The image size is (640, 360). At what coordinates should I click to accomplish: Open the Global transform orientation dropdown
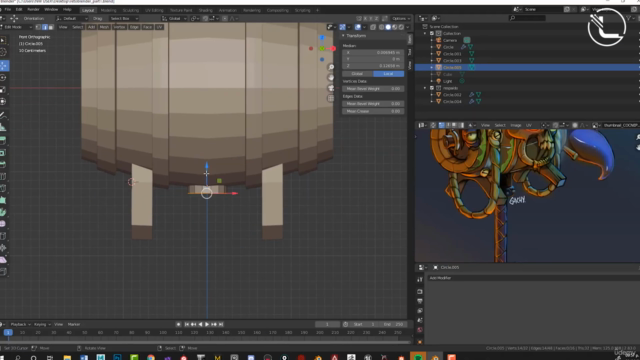[174, 18]
